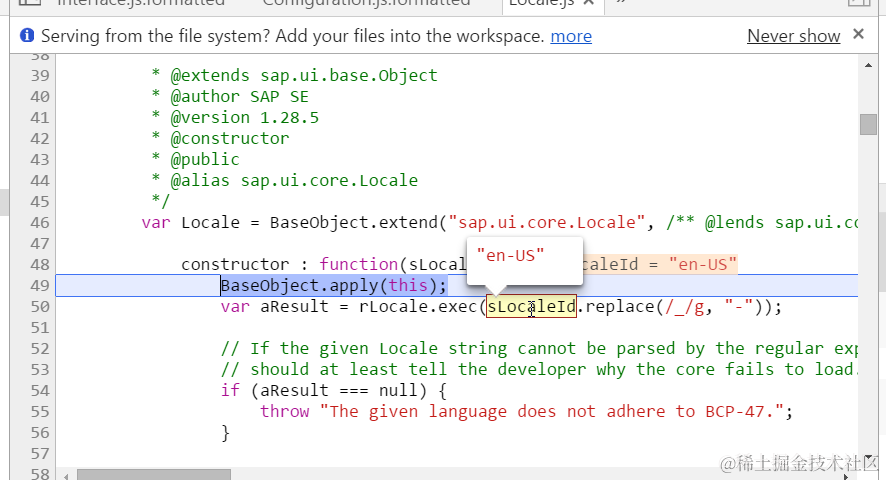Click the 'function' keyword on line 48

pos(359,265)
